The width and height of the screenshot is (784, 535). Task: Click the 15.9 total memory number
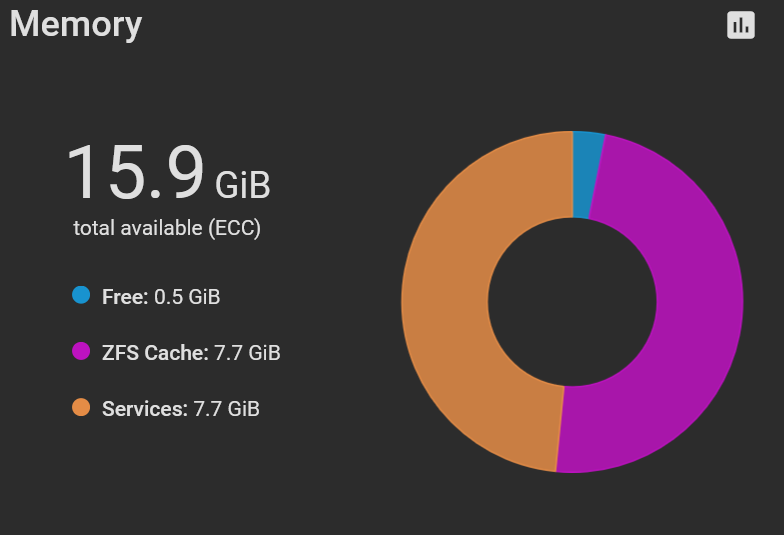(x=135, y=173)
